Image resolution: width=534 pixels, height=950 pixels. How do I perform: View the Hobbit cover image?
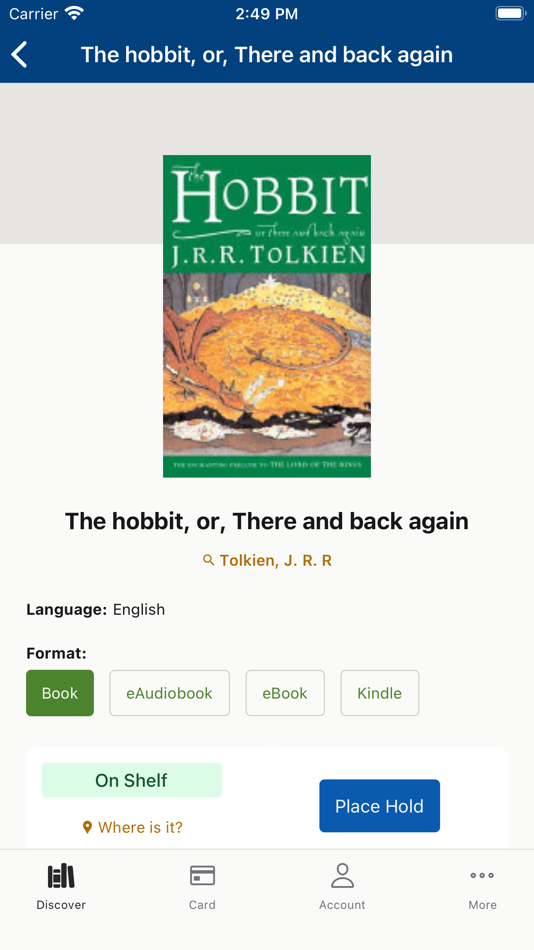coord(267,316)
